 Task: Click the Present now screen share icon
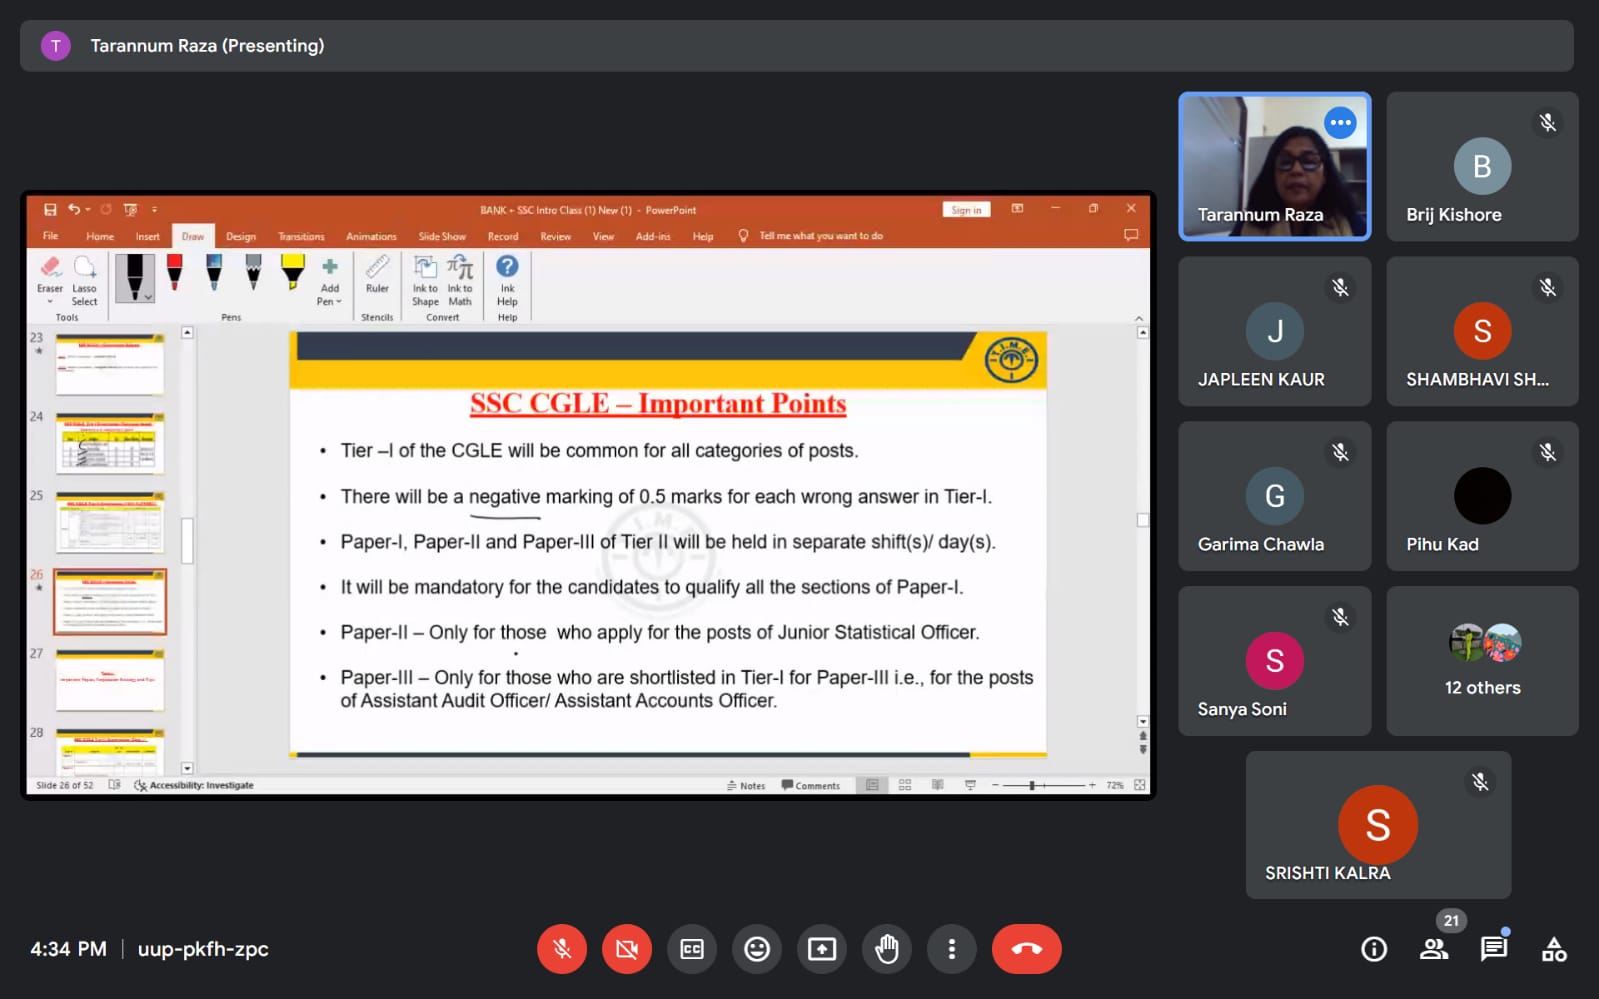pos(822,949)
